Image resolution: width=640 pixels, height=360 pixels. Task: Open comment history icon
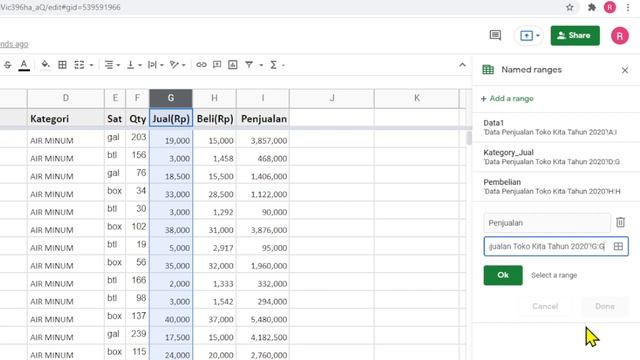(x=495, y=36)
